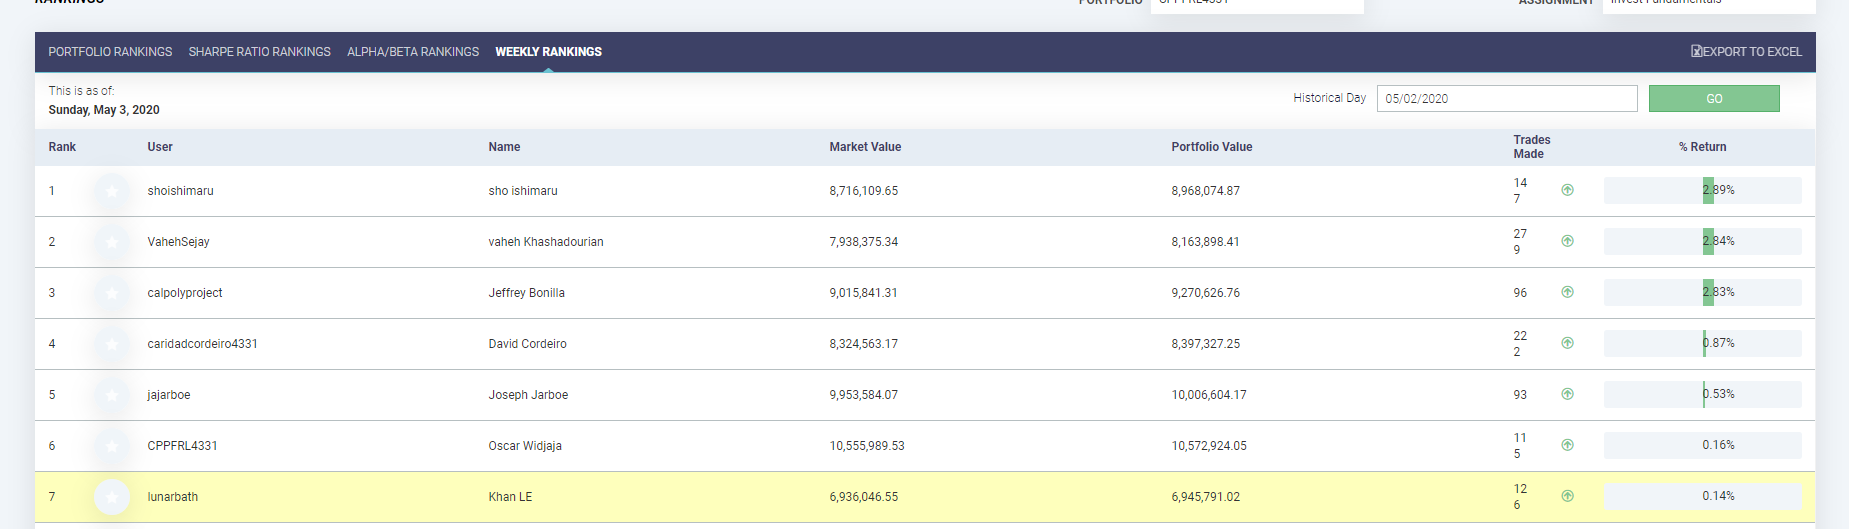Image resolution: width=1849 pixels, height=529 pixels.
Task: Click Export to Excel link
Action: pos(1746,51)
